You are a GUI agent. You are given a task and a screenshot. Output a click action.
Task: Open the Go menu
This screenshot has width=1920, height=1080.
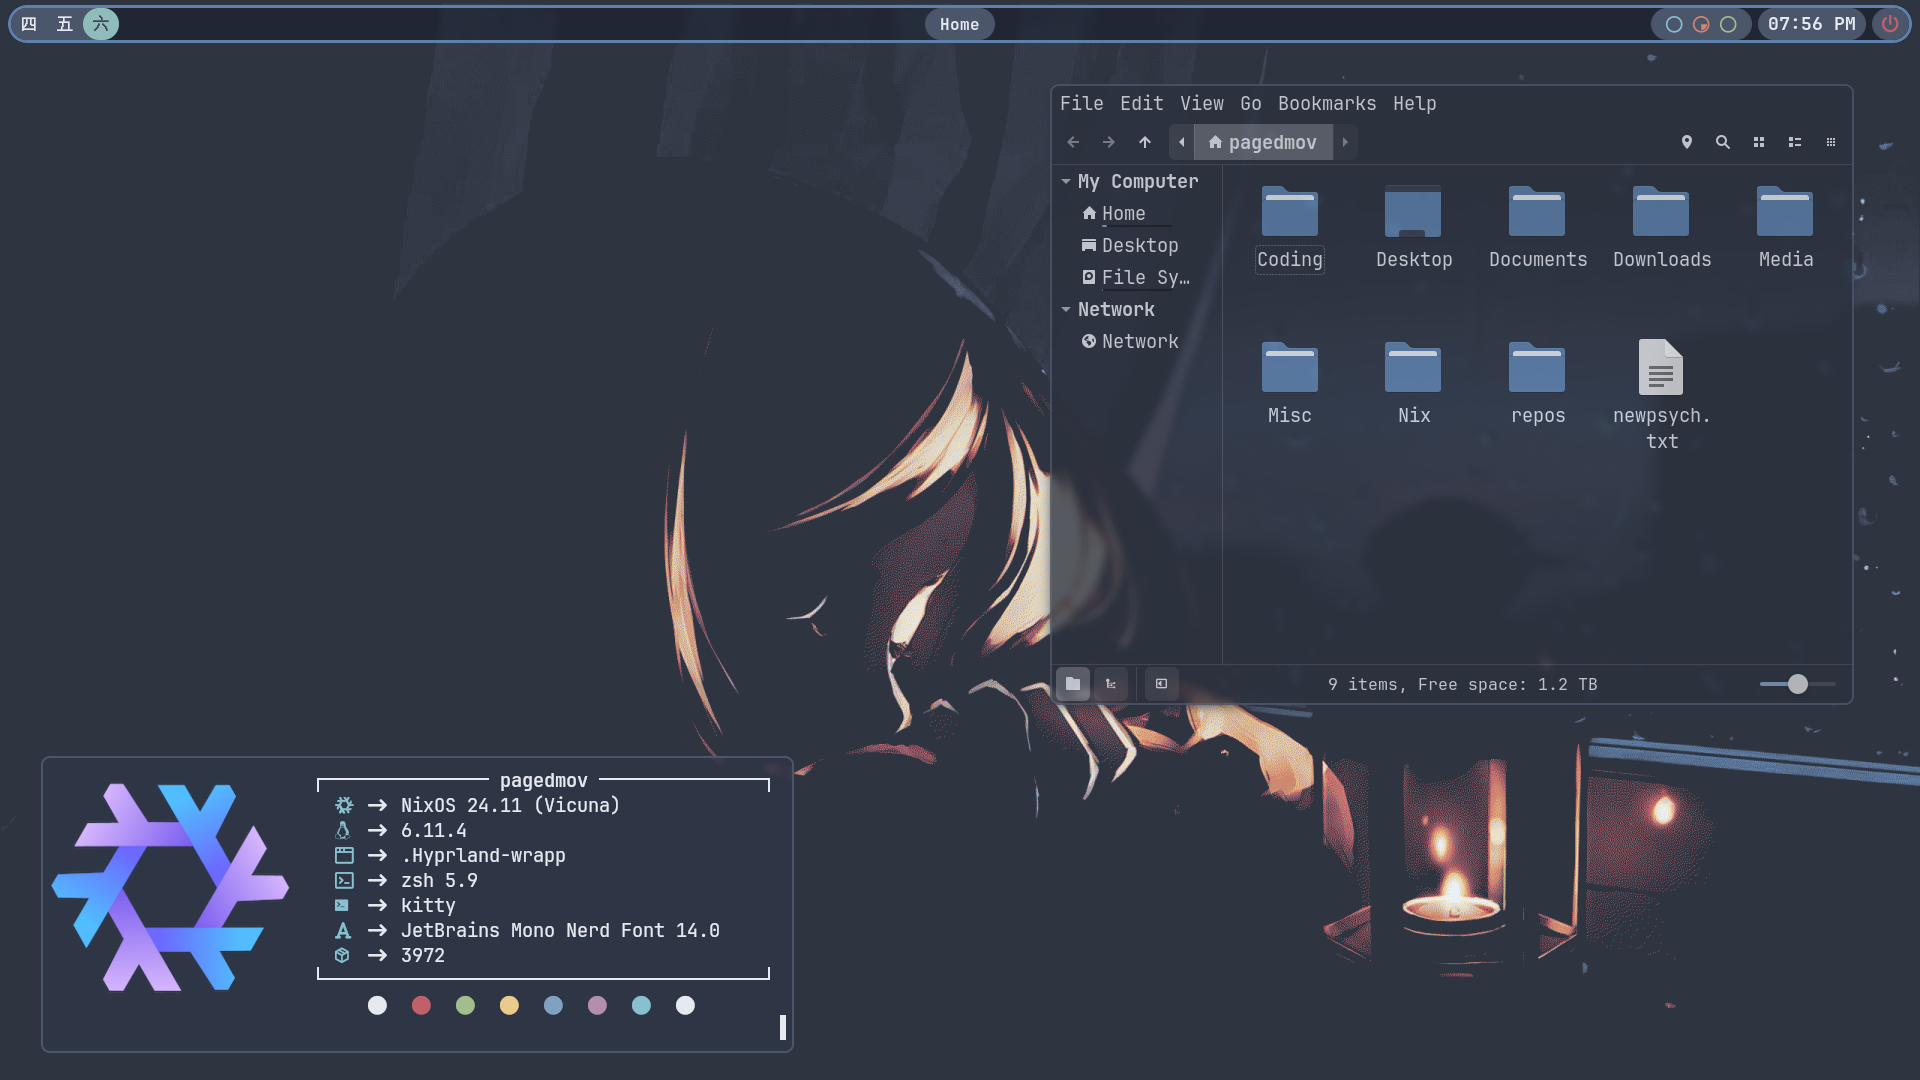click(x=1249, y=103)
